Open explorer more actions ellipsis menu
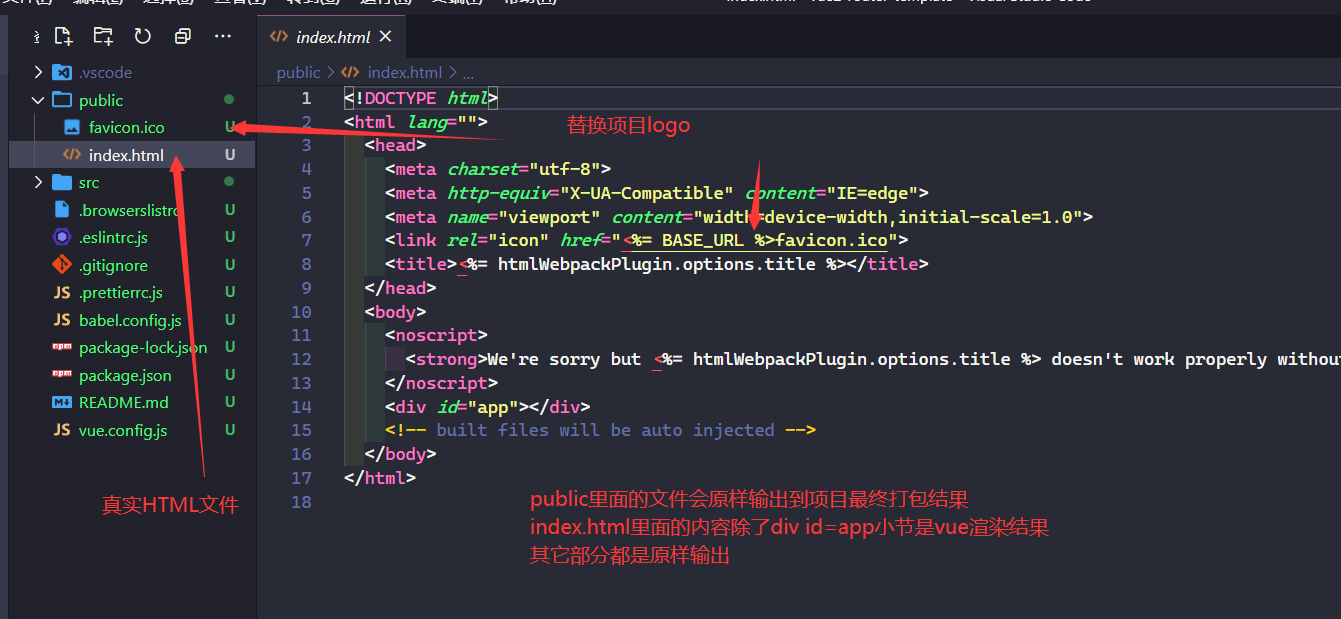Image resolution: width=1341 pixels, height=619 pixels. 223,37
